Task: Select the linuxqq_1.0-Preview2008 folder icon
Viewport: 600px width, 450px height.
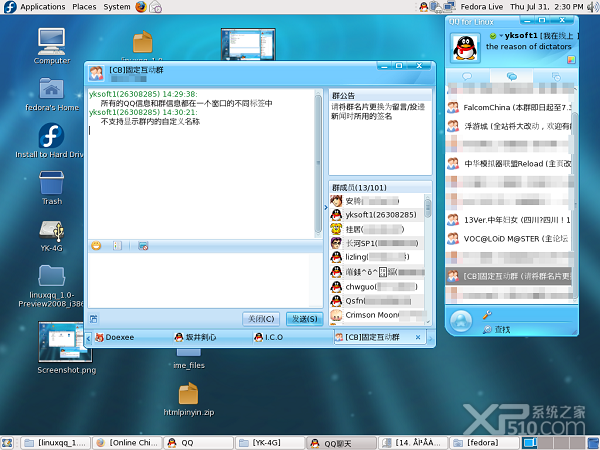Action: pyautogui.click(x=52, y=285)
